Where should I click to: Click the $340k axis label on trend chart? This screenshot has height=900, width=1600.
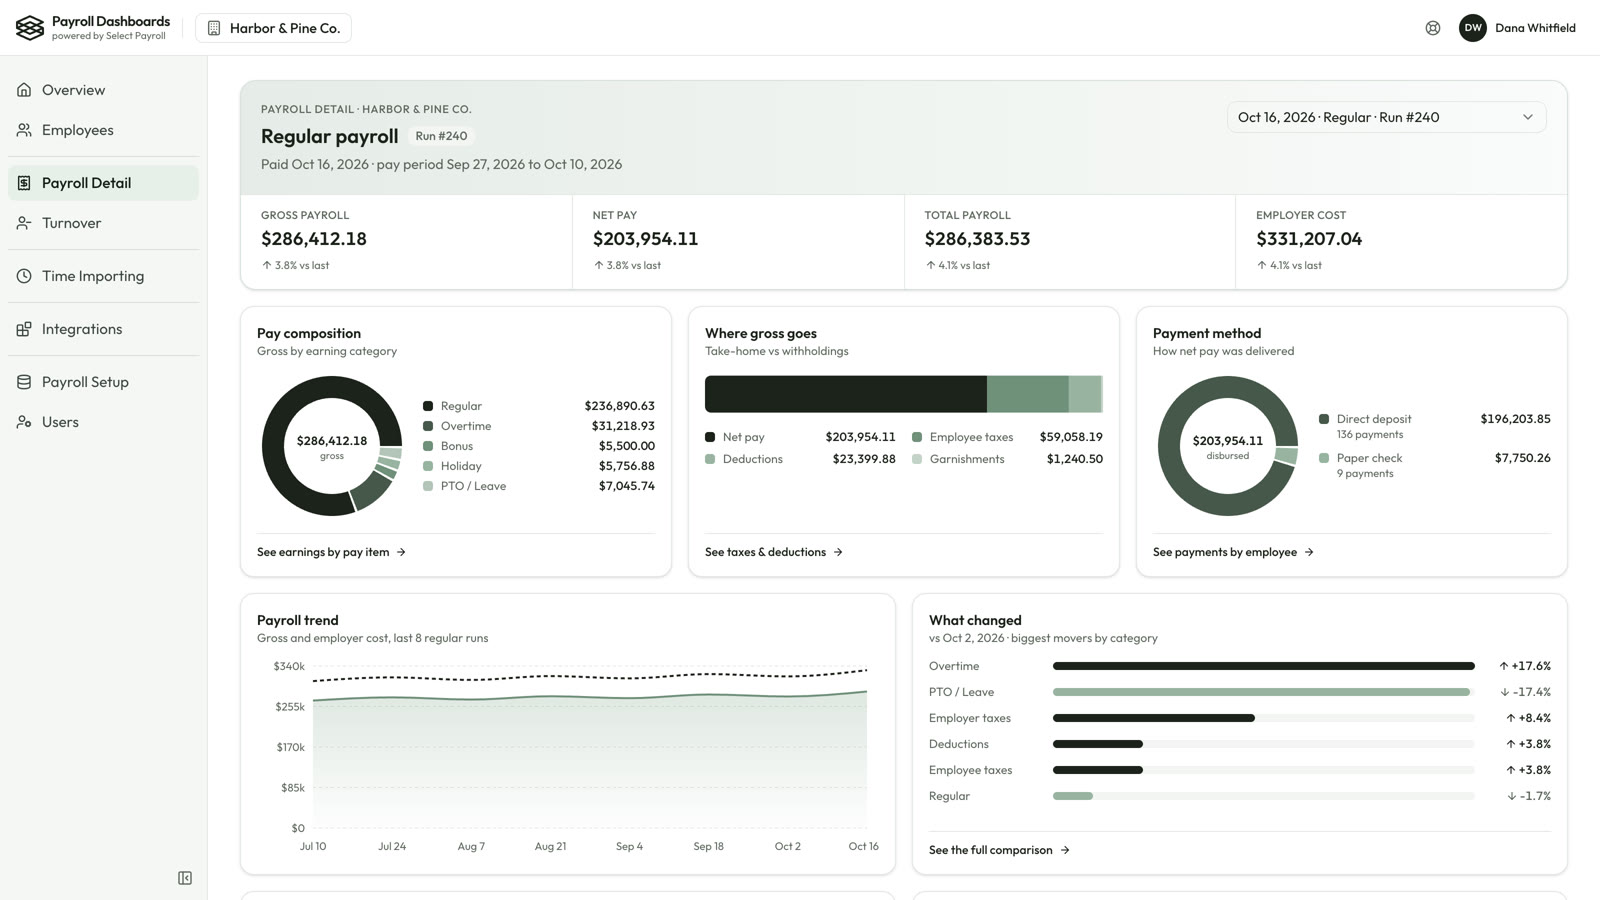point(289,666)
